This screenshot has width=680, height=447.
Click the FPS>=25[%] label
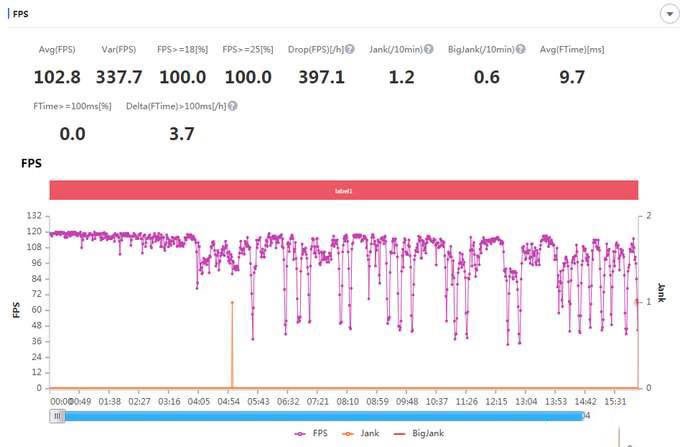coord(248,49)
